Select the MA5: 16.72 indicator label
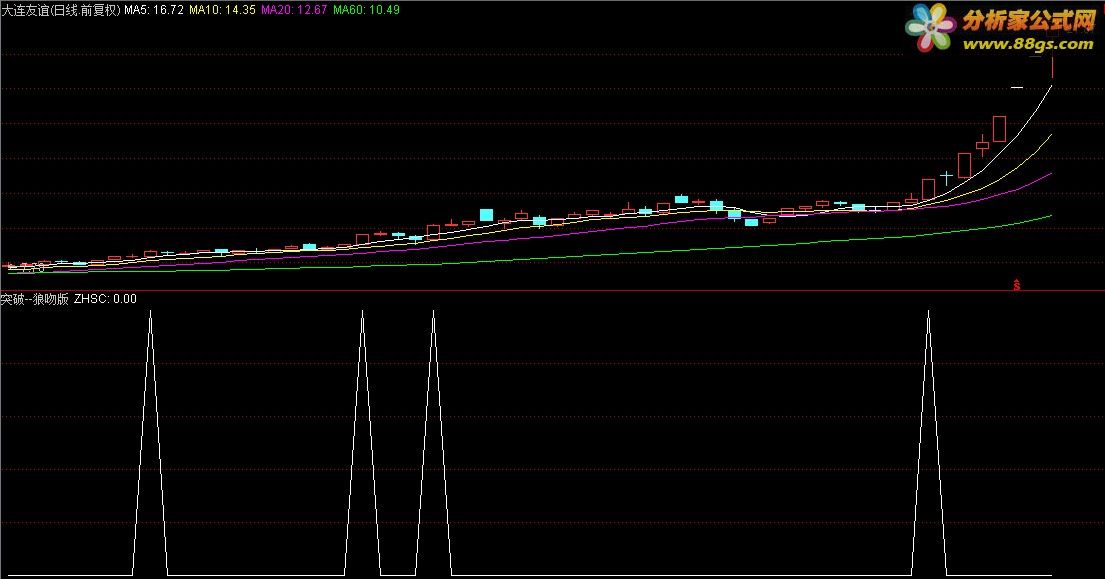 click(154, 10)
